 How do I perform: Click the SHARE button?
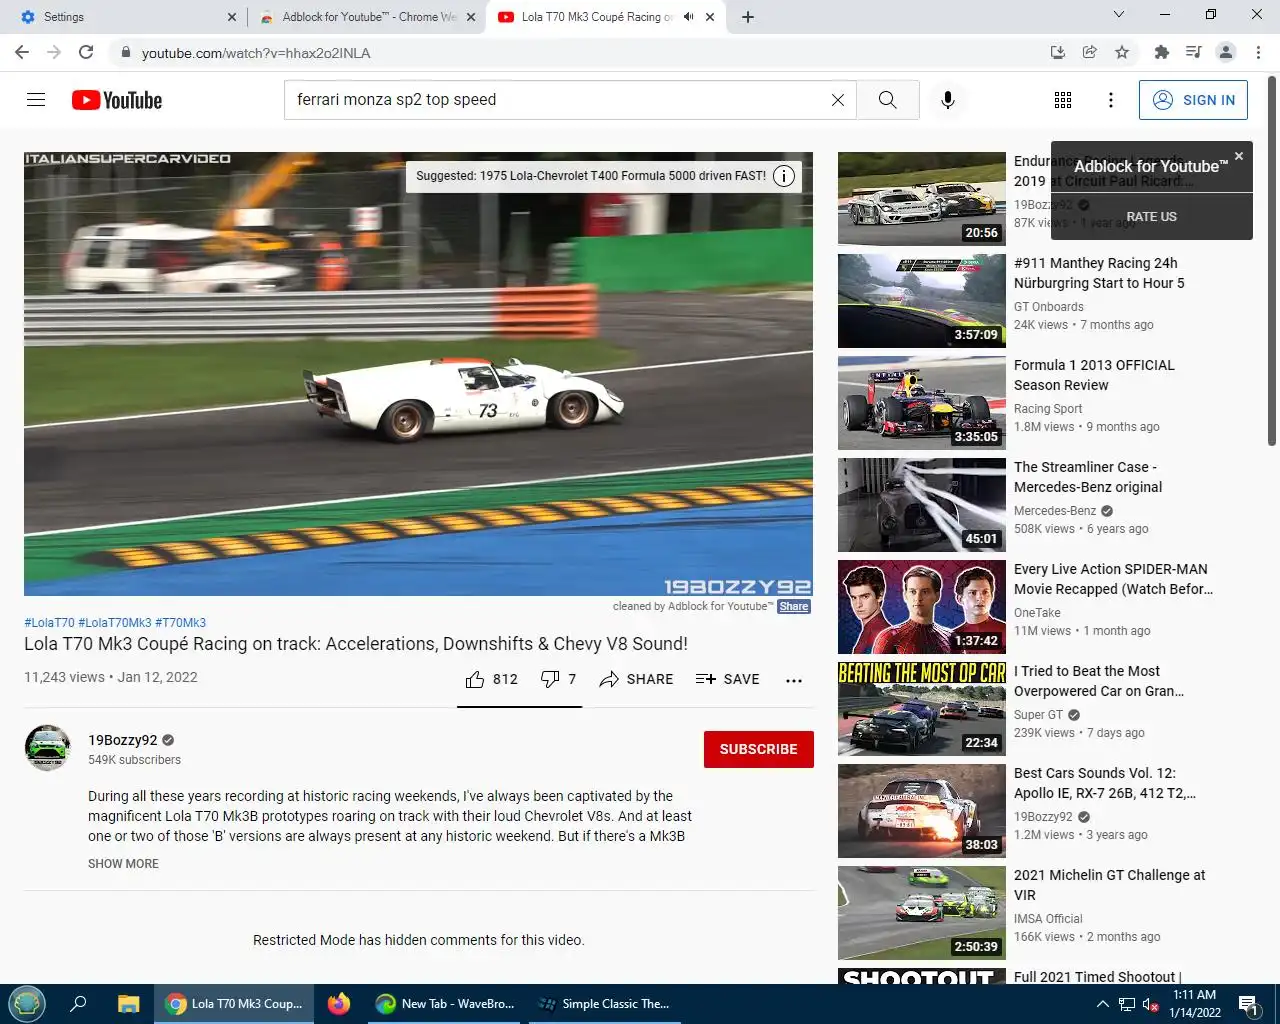click(x=636, y=679)
